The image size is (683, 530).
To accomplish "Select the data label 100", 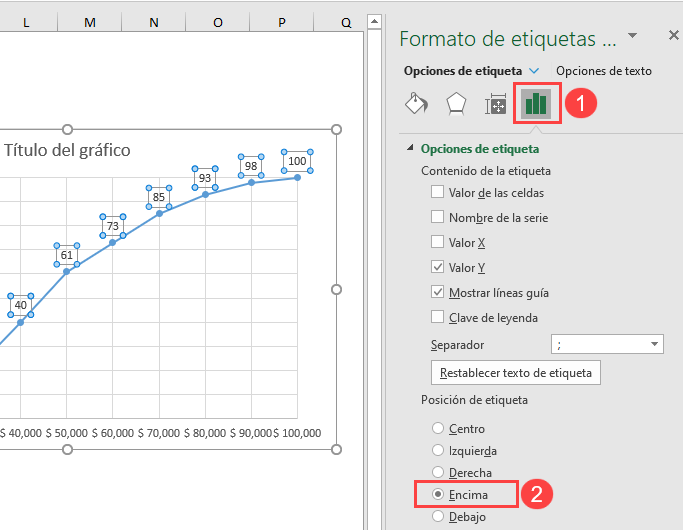I will tap(297, 161).
